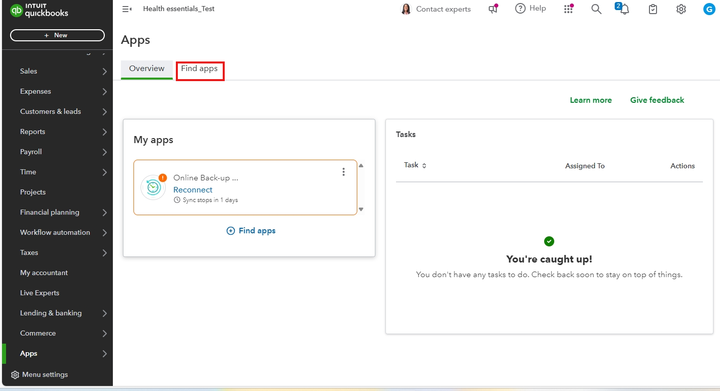Click the Sync stops in 1 days text
This screenshot has width=720, height=391.
pos(210,200)
